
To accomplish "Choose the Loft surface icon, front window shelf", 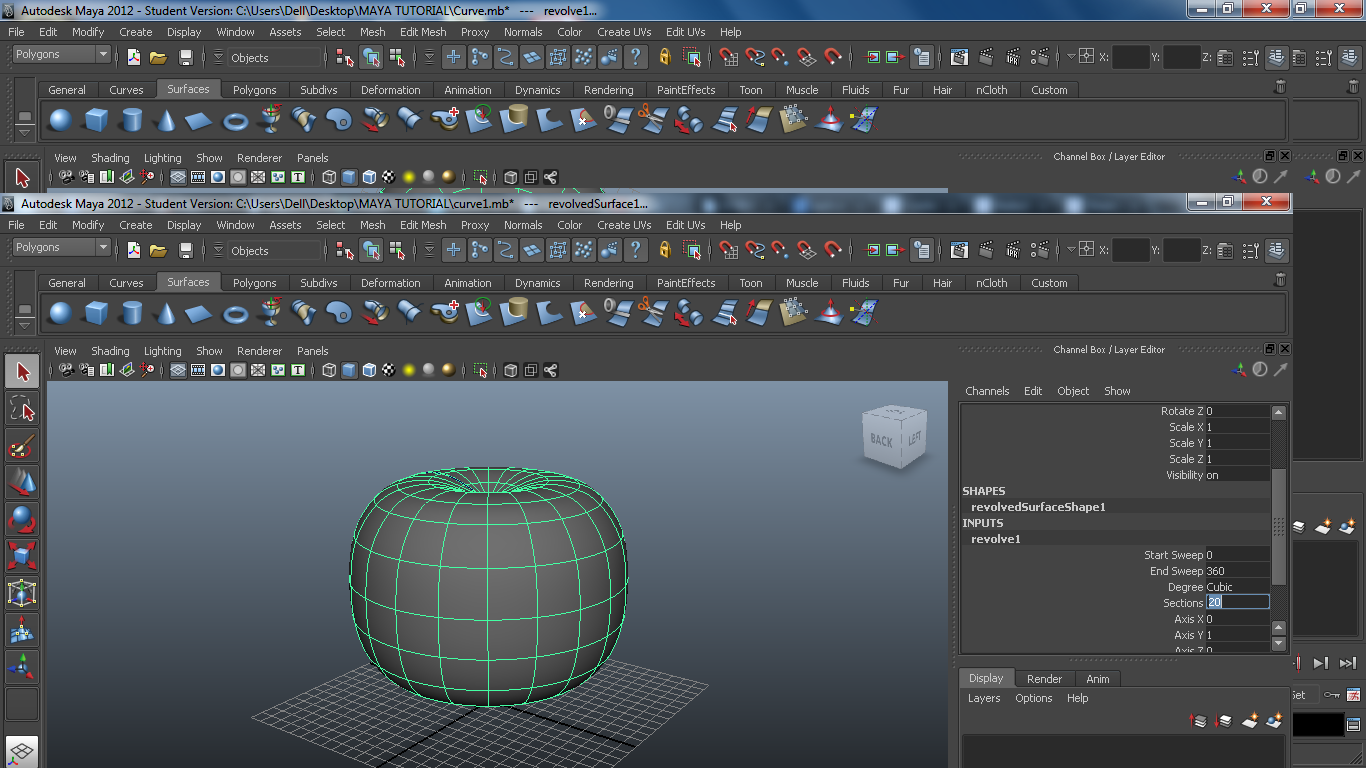I will 305,313.
